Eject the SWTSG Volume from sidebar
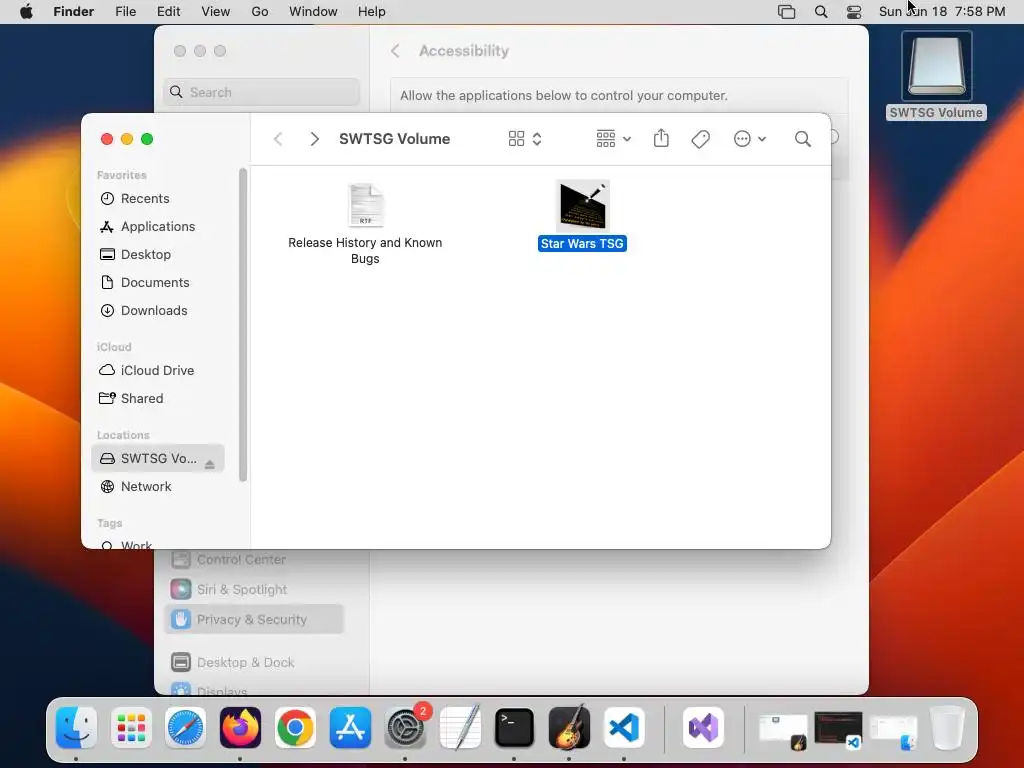1024x768 pixels. pyautogui.click(x=210, y=464)
